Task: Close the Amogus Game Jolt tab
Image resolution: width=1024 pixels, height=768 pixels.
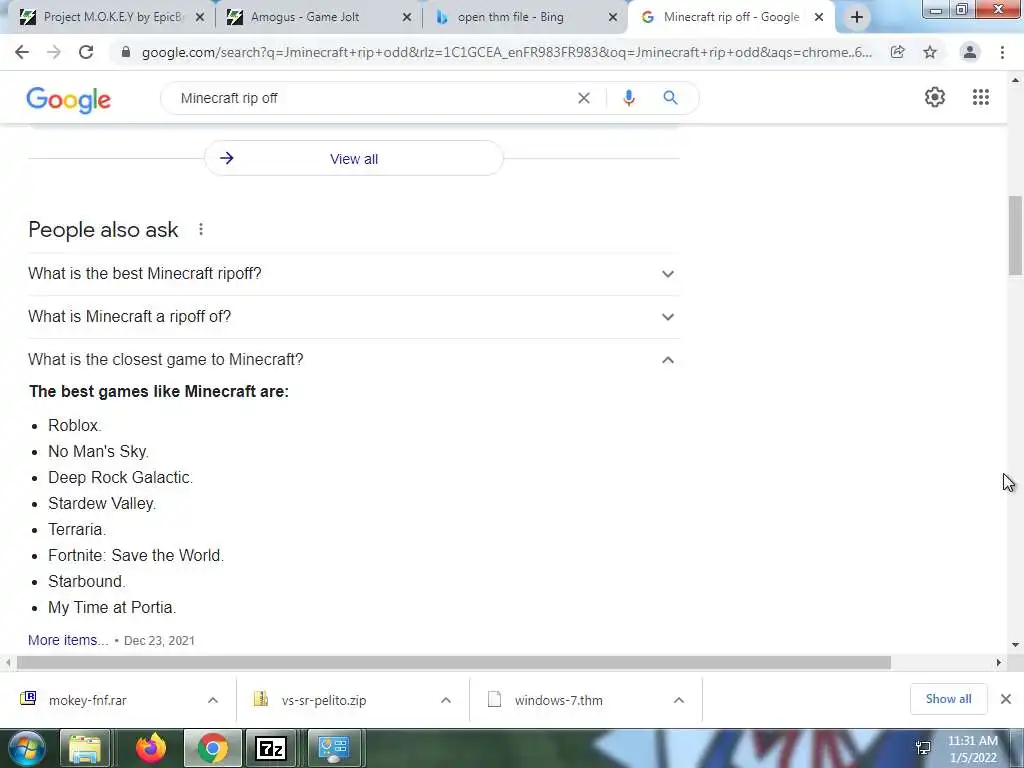Action: click(x=407, y=17)
